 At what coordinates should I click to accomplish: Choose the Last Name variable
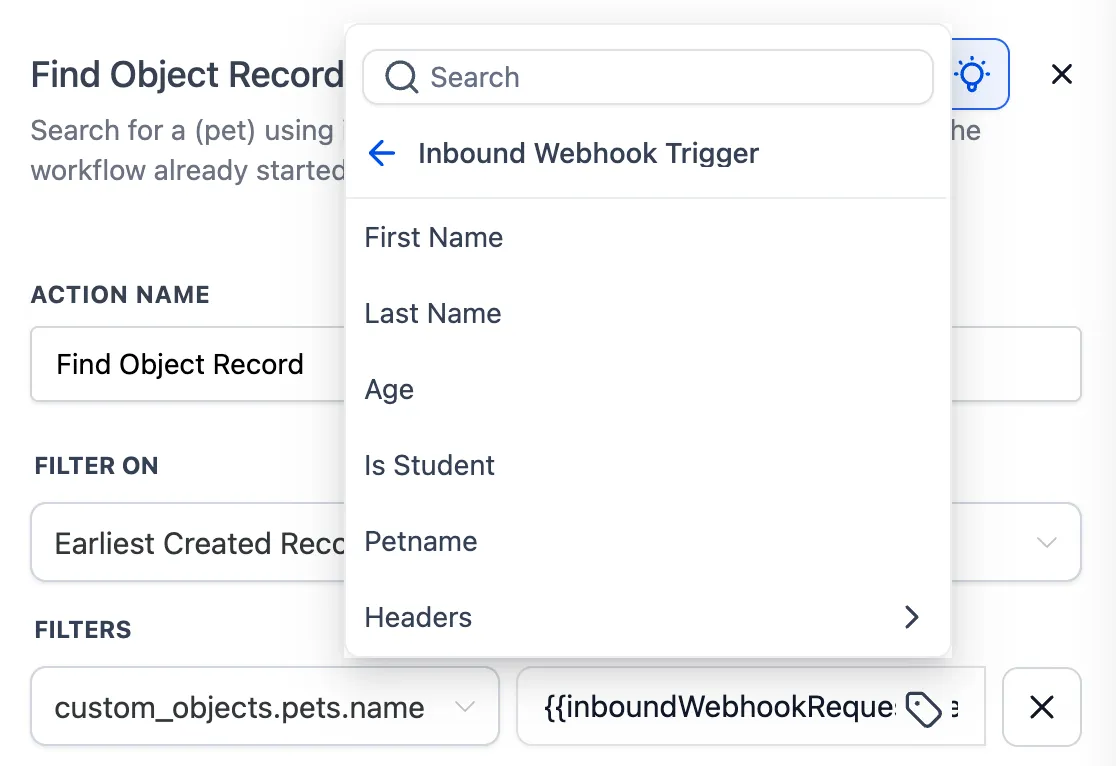(648, 313)
